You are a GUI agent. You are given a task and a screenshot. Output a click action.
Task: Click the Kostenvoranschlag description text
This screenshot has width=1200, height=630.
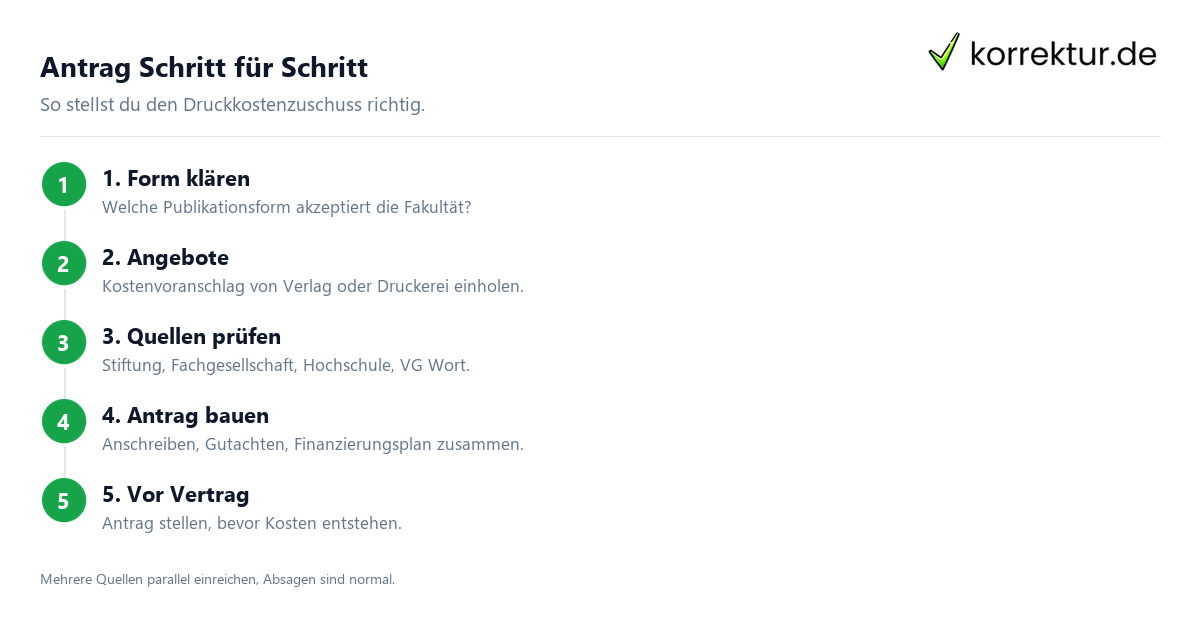[313, 287]
